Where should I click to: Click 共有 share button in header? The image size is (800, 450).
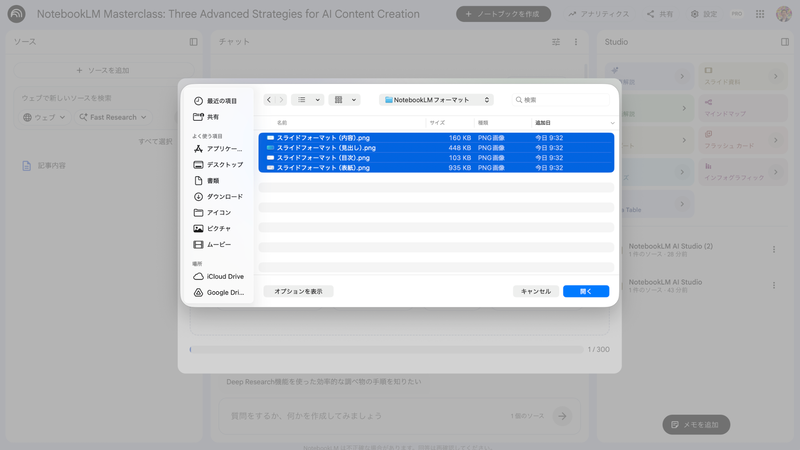click(660, 14)
